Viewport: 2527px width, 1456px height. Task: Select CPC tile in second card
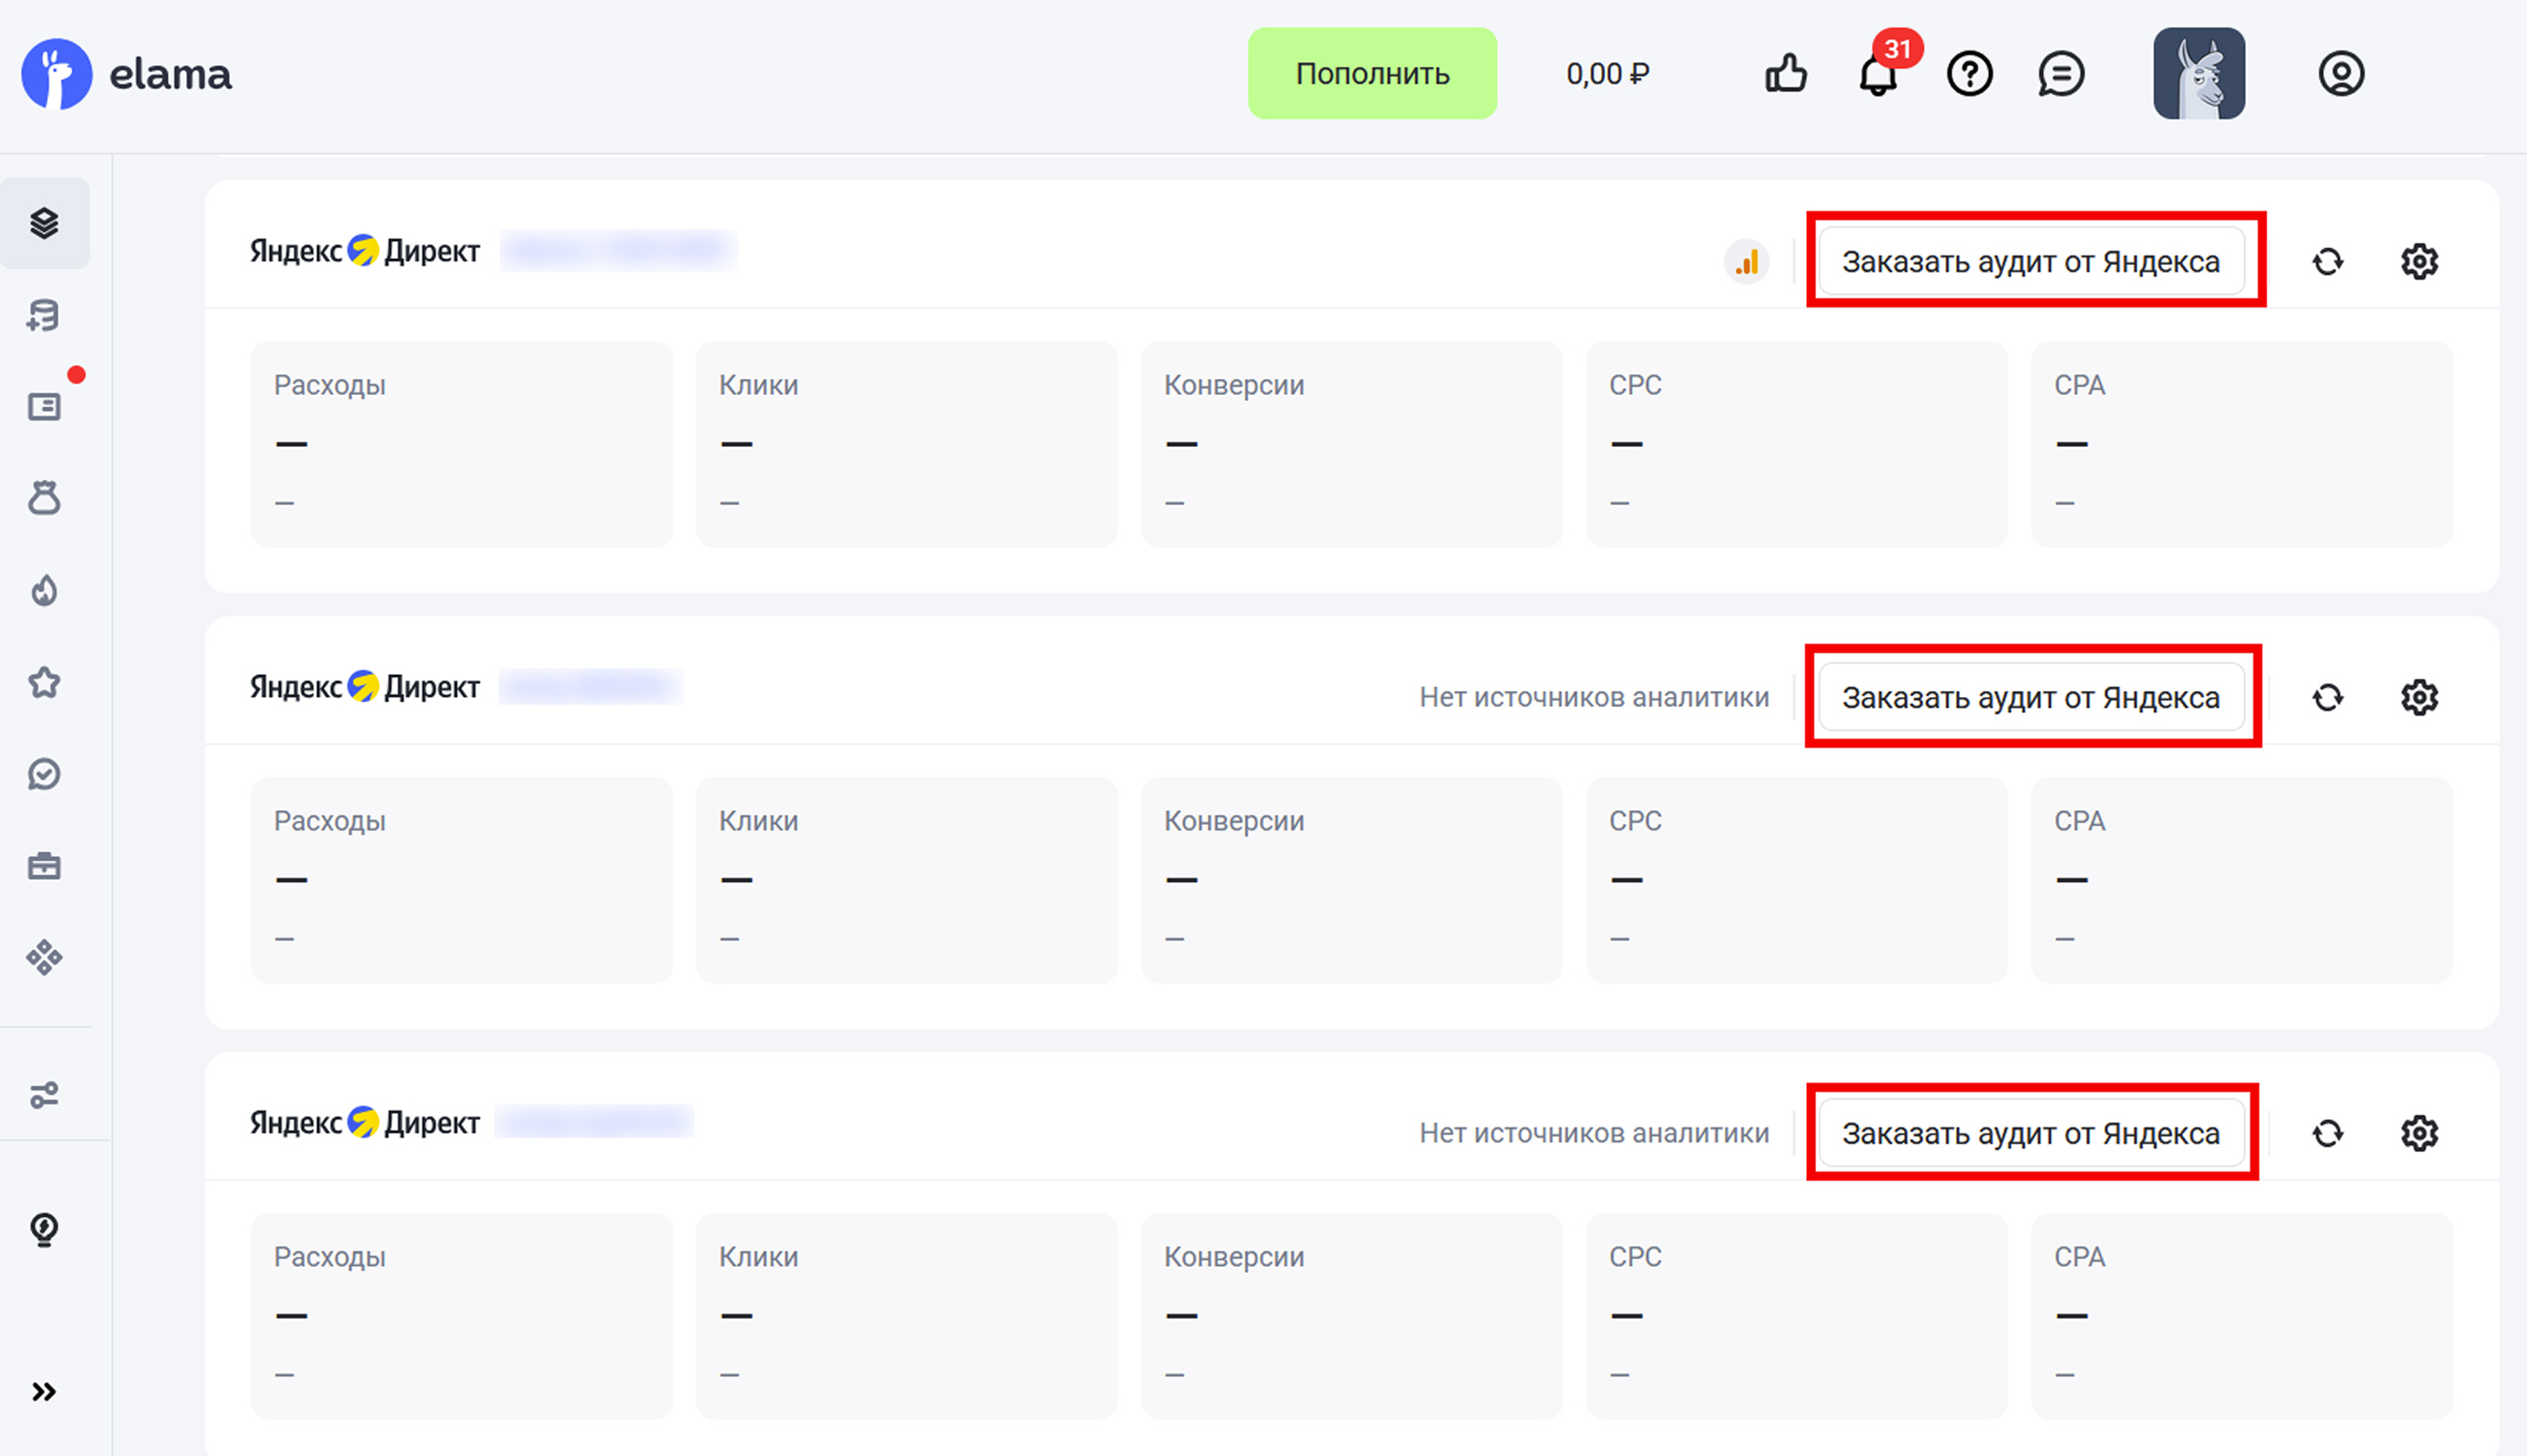(x=1797, y=881)
